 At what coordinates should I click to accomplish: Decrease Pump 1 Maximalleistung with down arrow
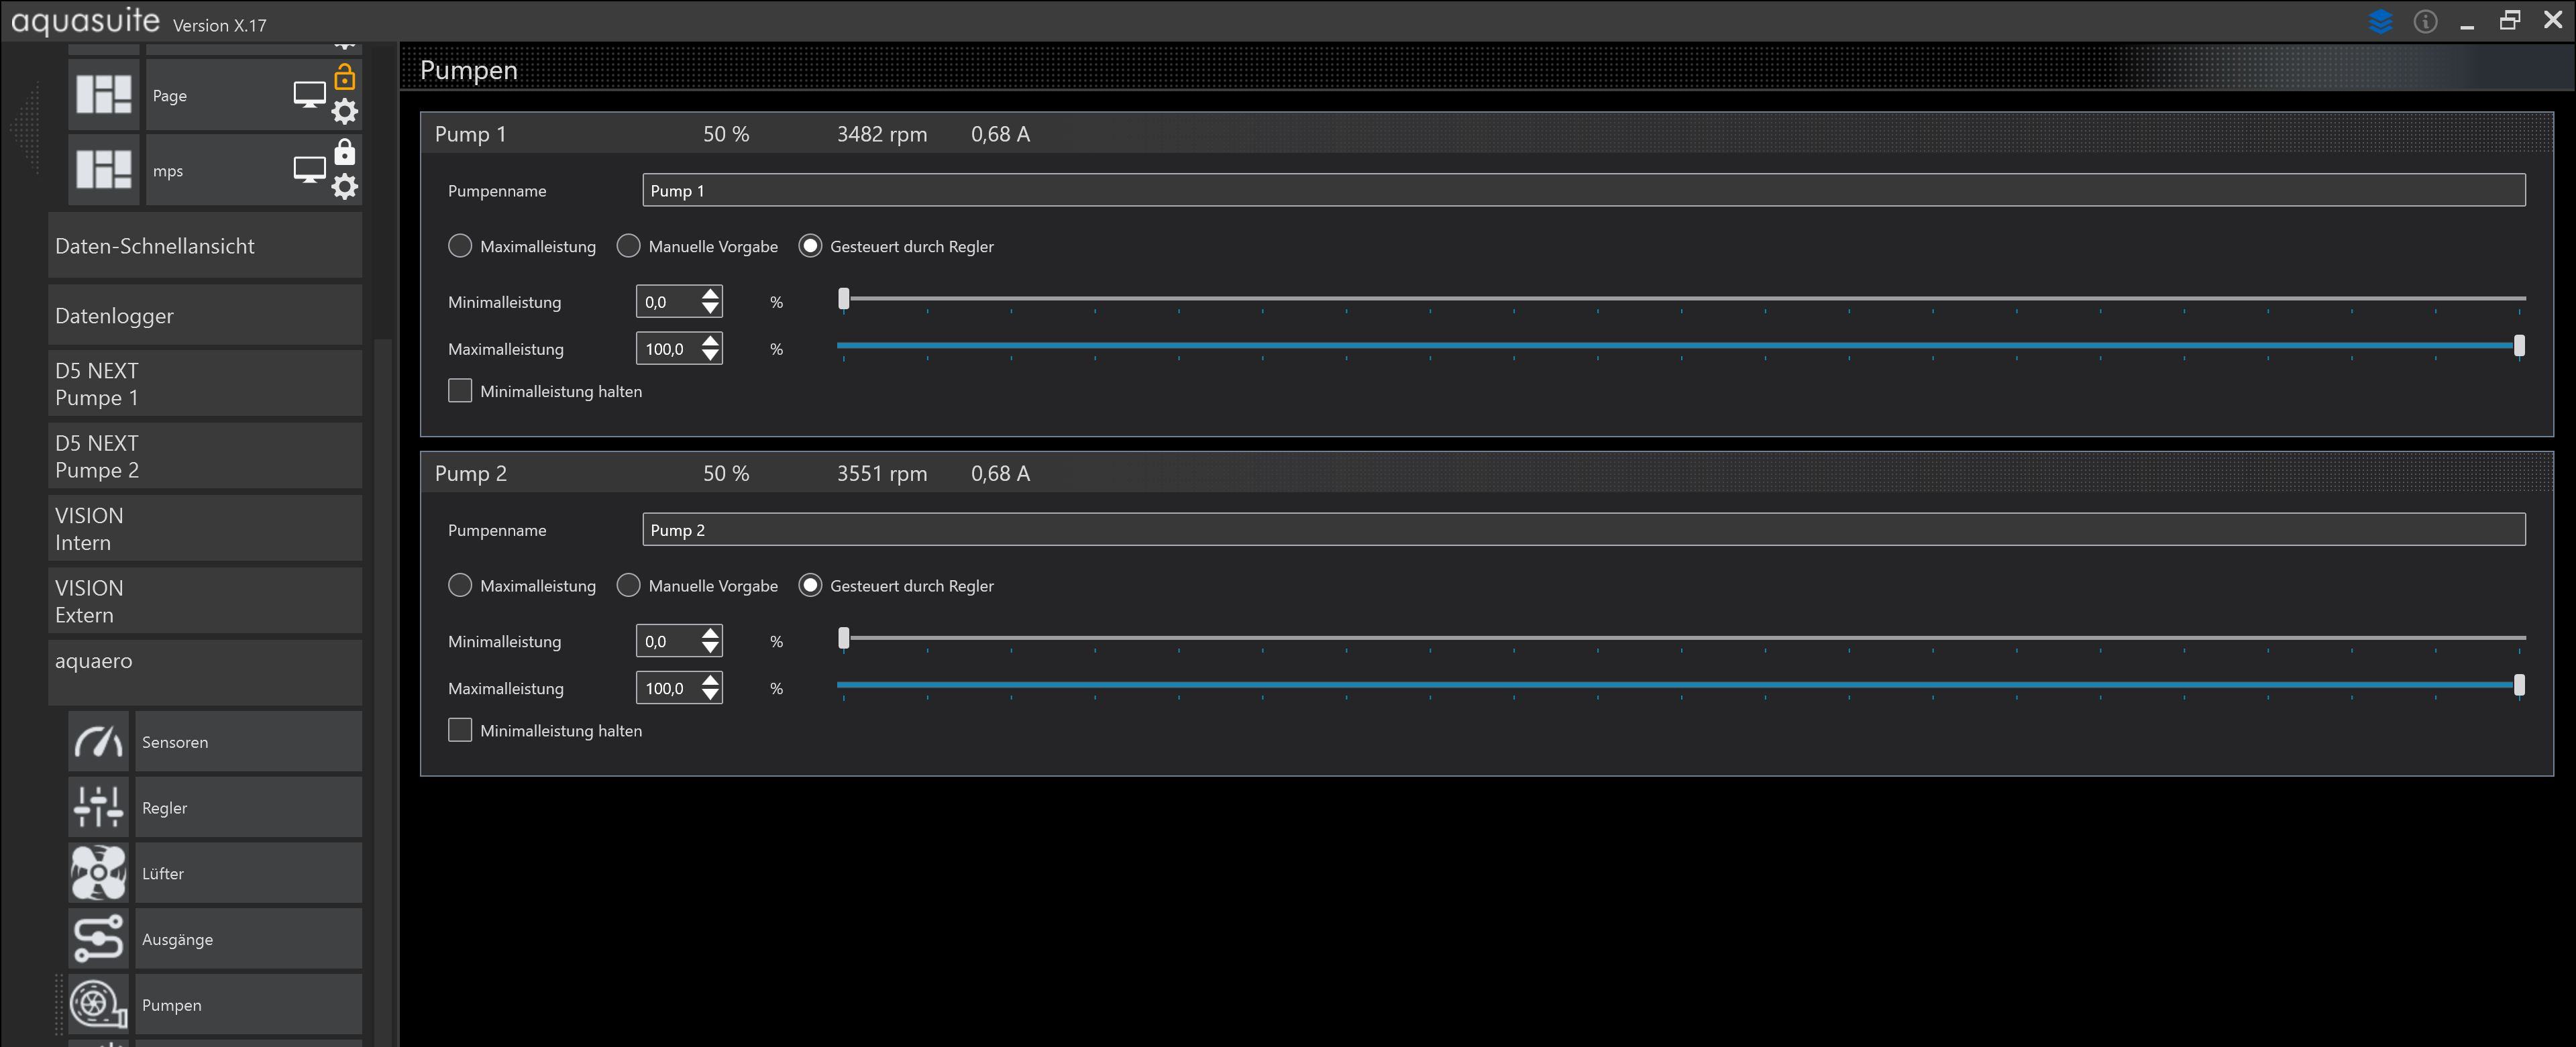[x=710, y=356]
